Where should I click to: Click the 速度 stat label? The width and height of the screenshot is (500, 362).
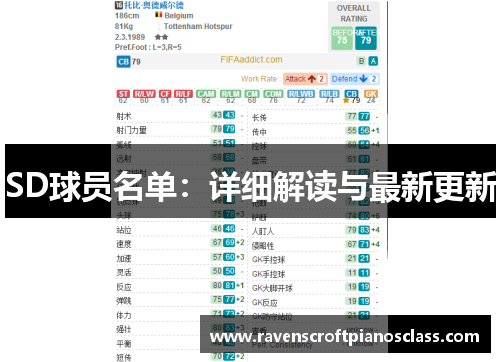(124, 244)
